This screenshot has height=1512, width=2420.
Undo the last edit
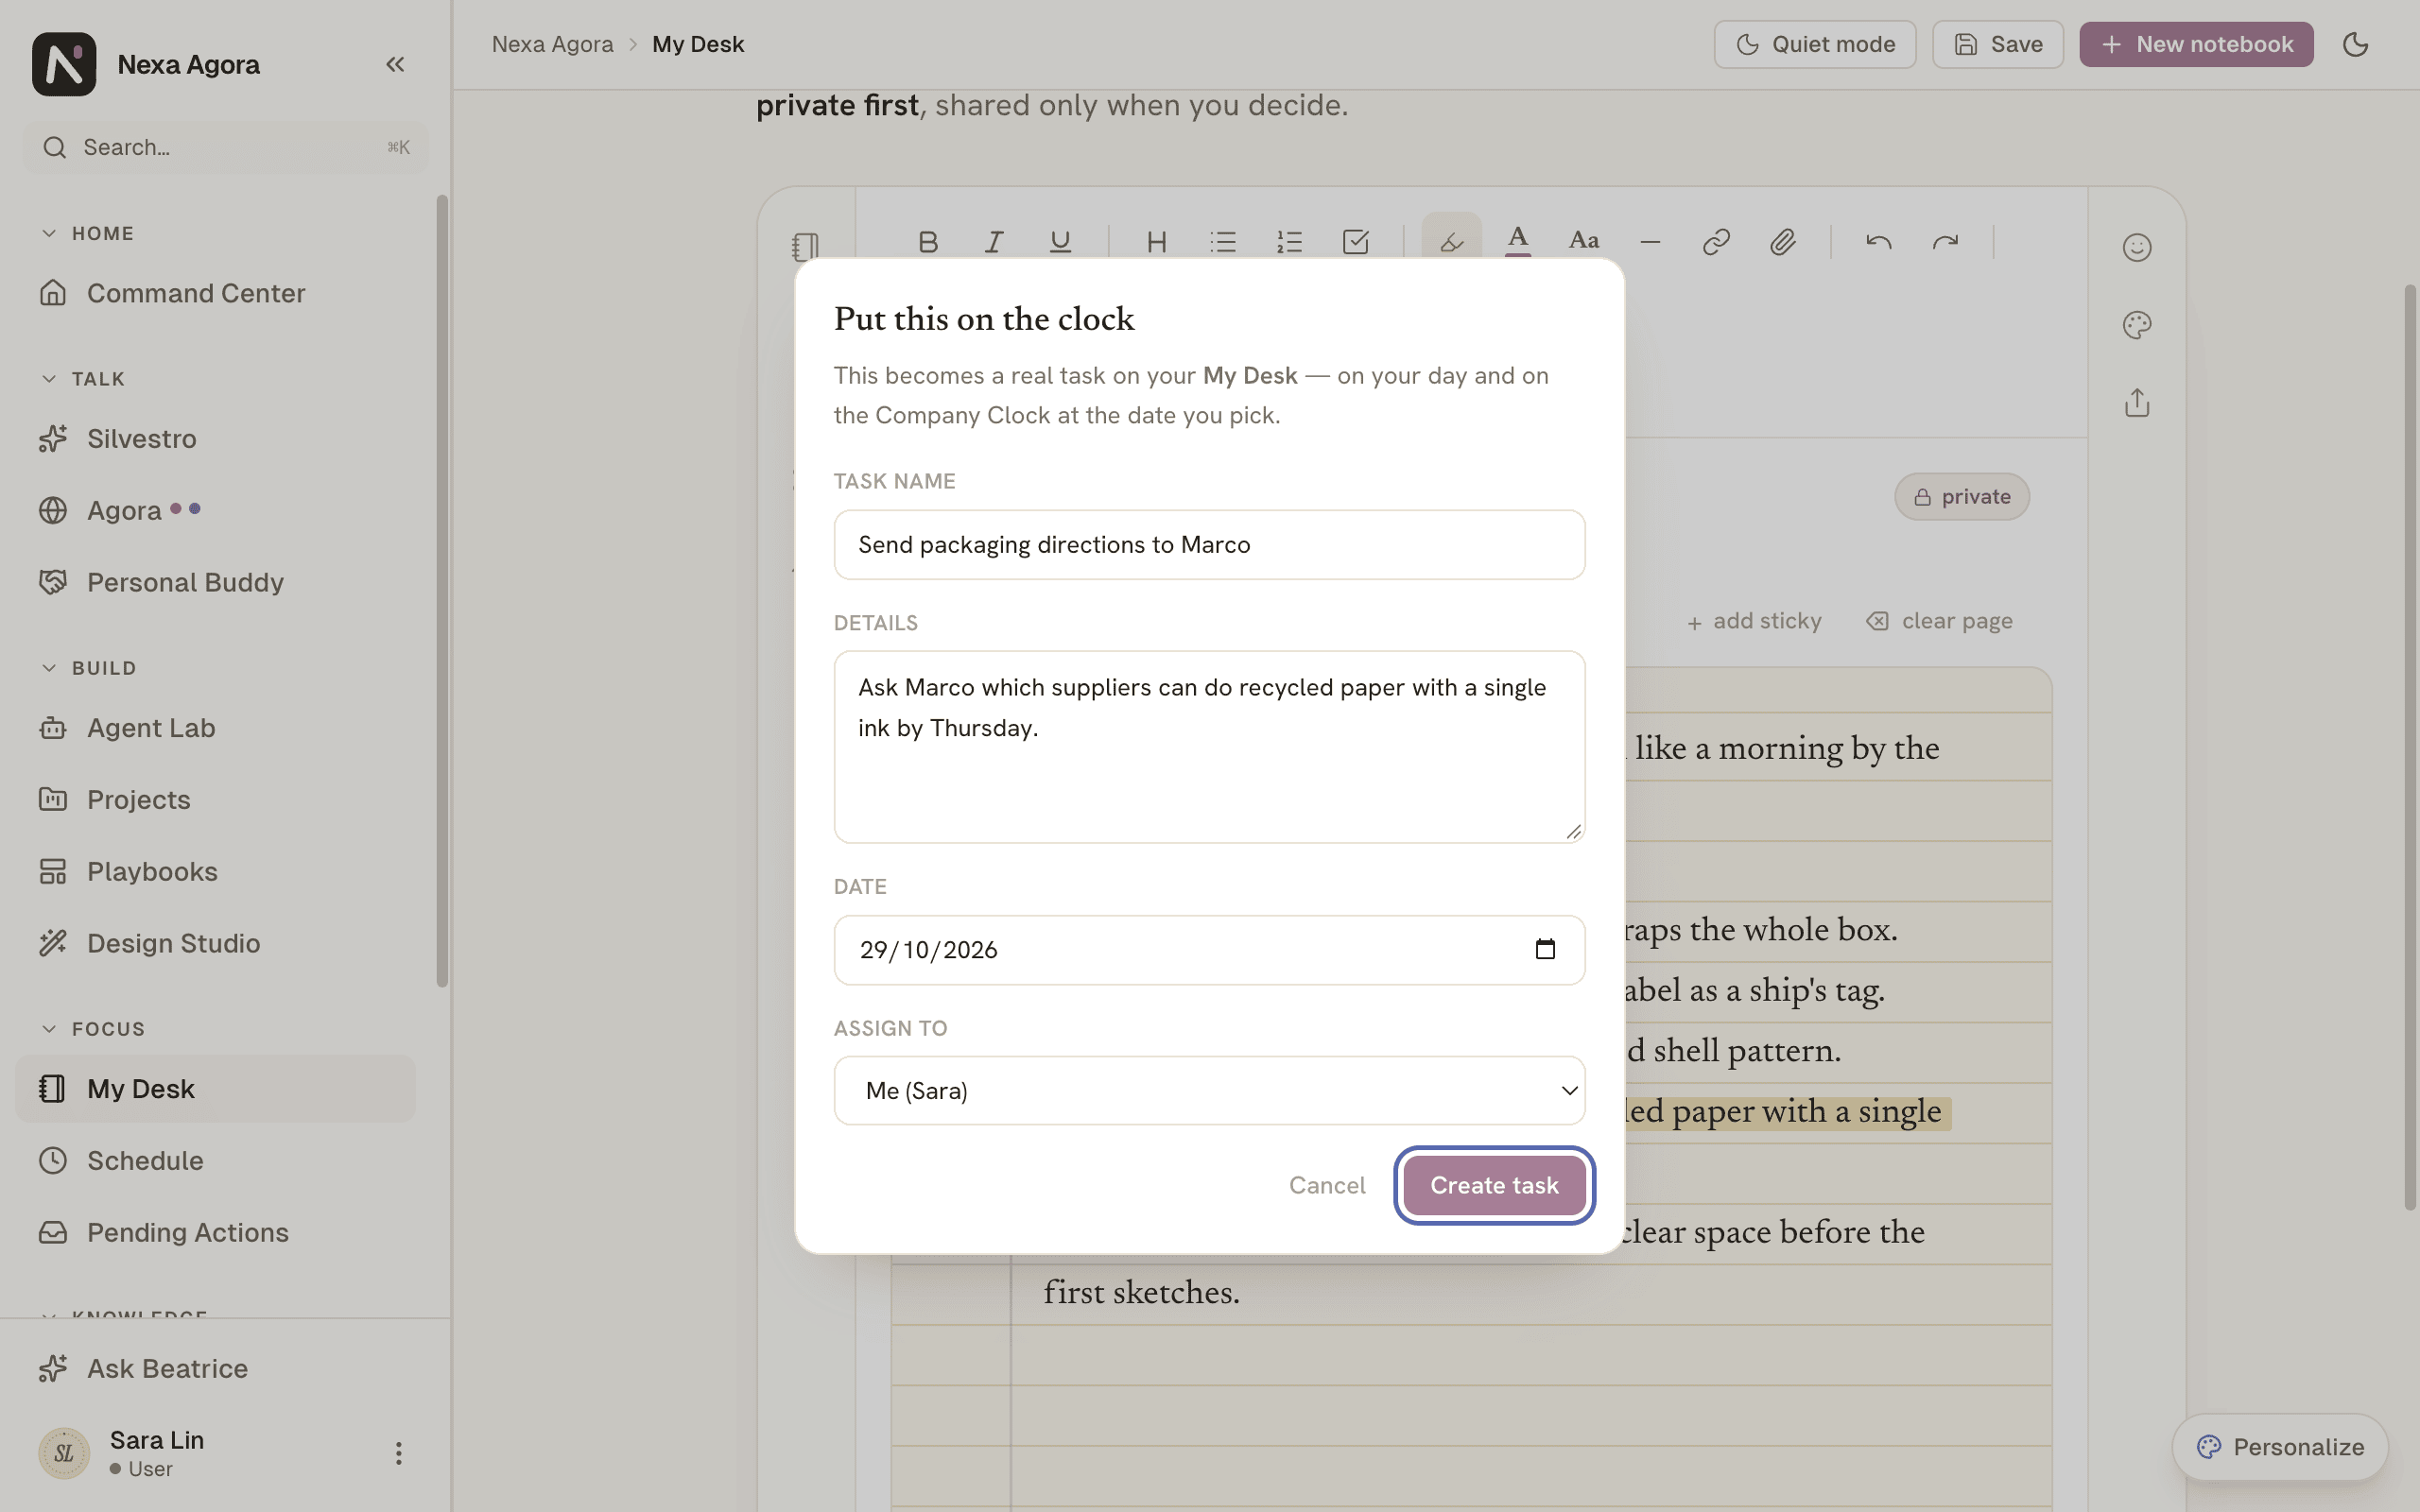1878,242
